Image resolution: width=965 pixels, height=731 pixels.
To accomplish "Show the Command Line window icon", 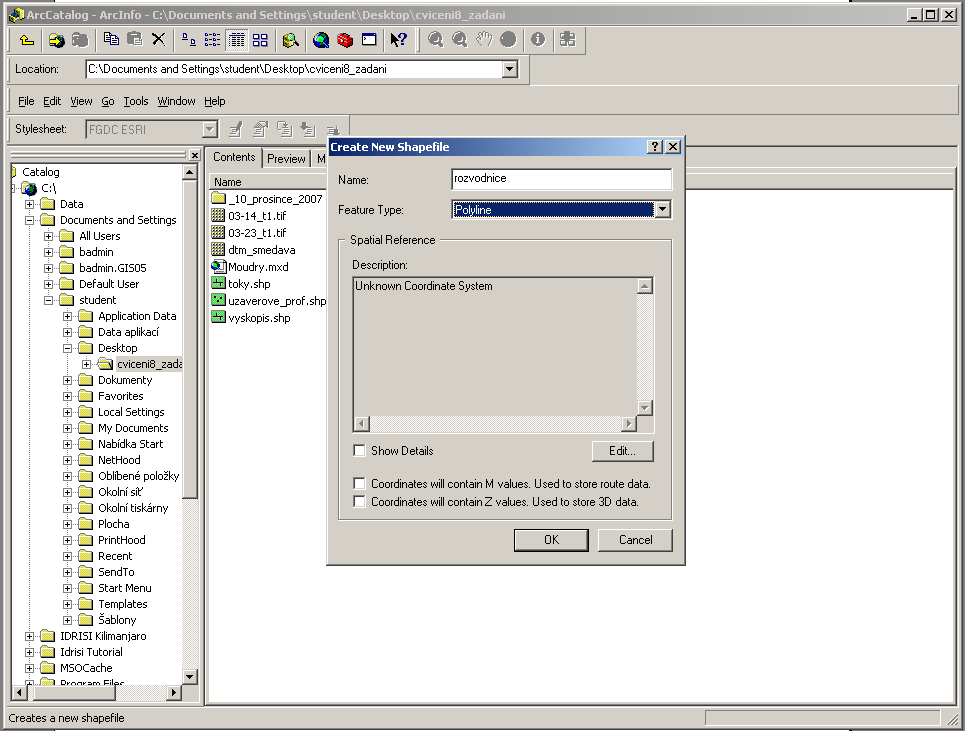I will [x=369, y=40].
